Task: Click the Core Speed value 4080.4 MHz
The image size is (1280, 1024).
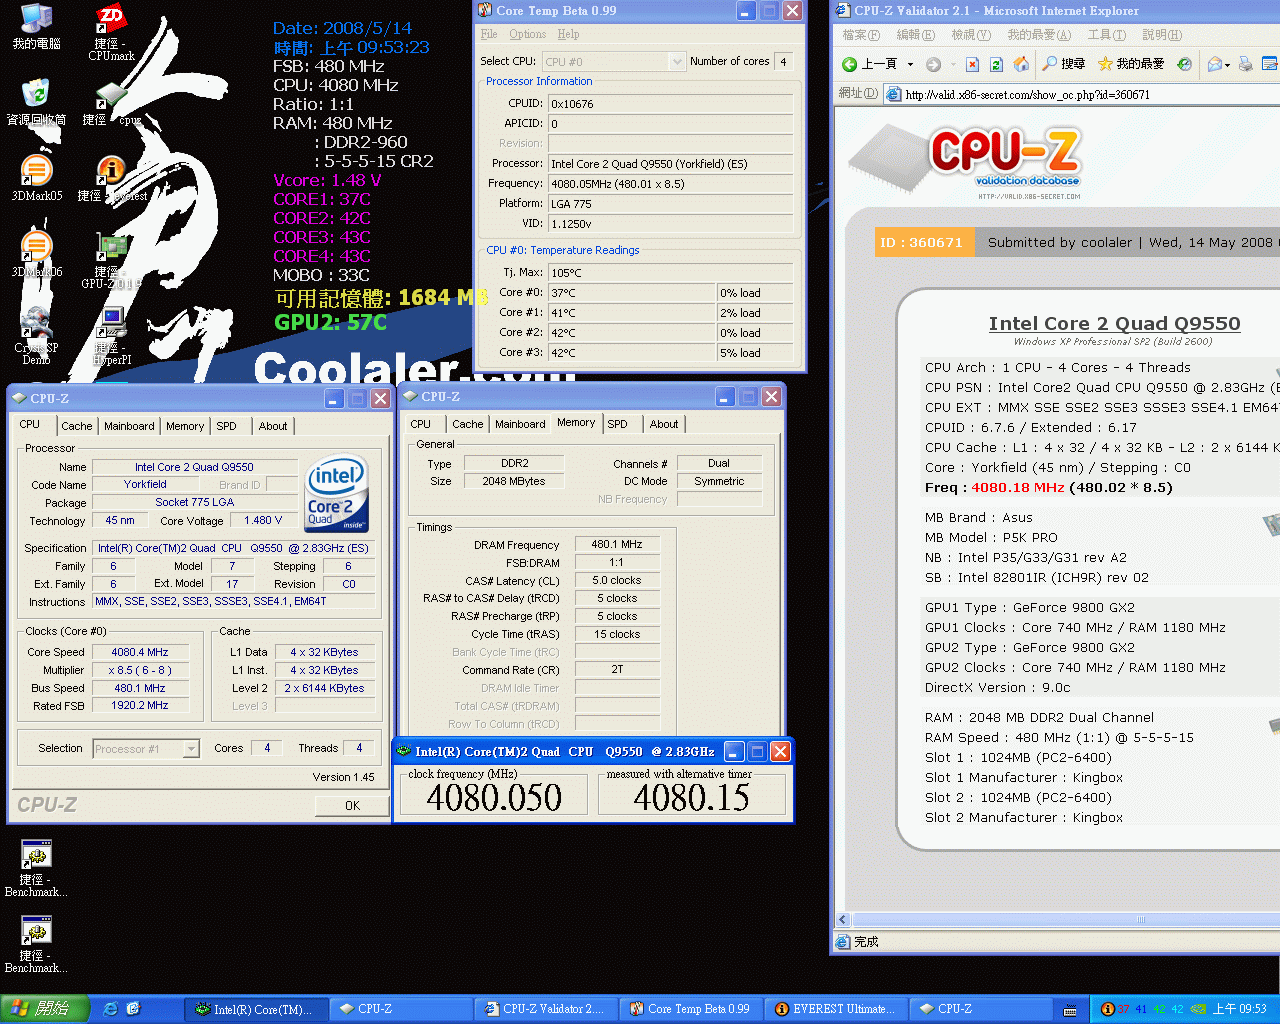Action: pyautogui.click(x=140, y=652)
